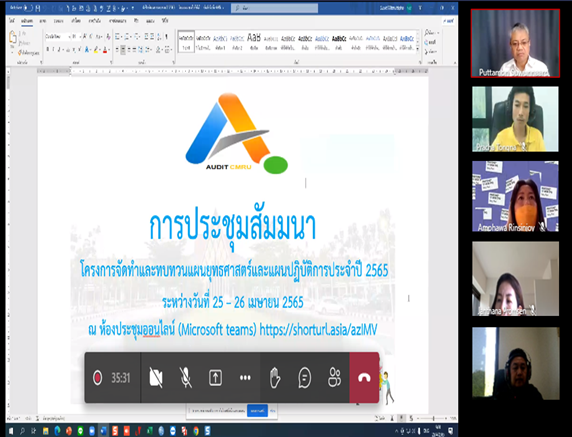Open the paragraph borders icon
The height and width of the screenshot is (437, 572).
coord(167,49)
